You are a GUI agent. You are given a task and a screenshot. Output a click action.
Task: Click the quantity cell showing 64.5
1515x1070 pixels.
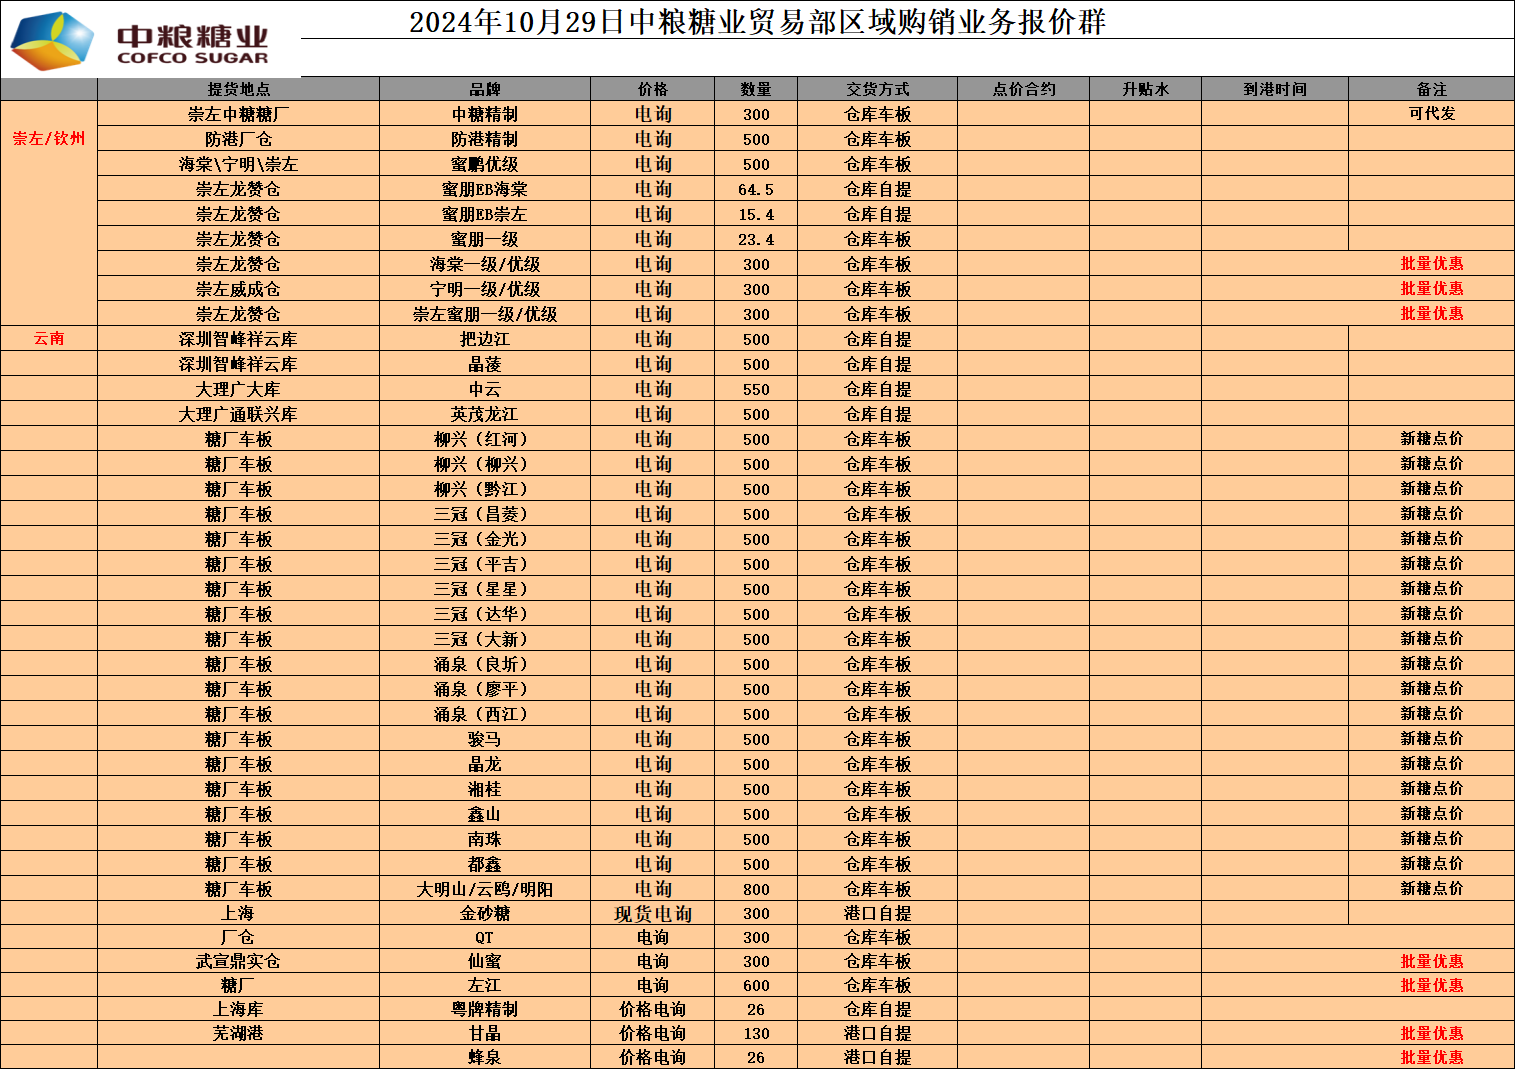coord(756,189)
